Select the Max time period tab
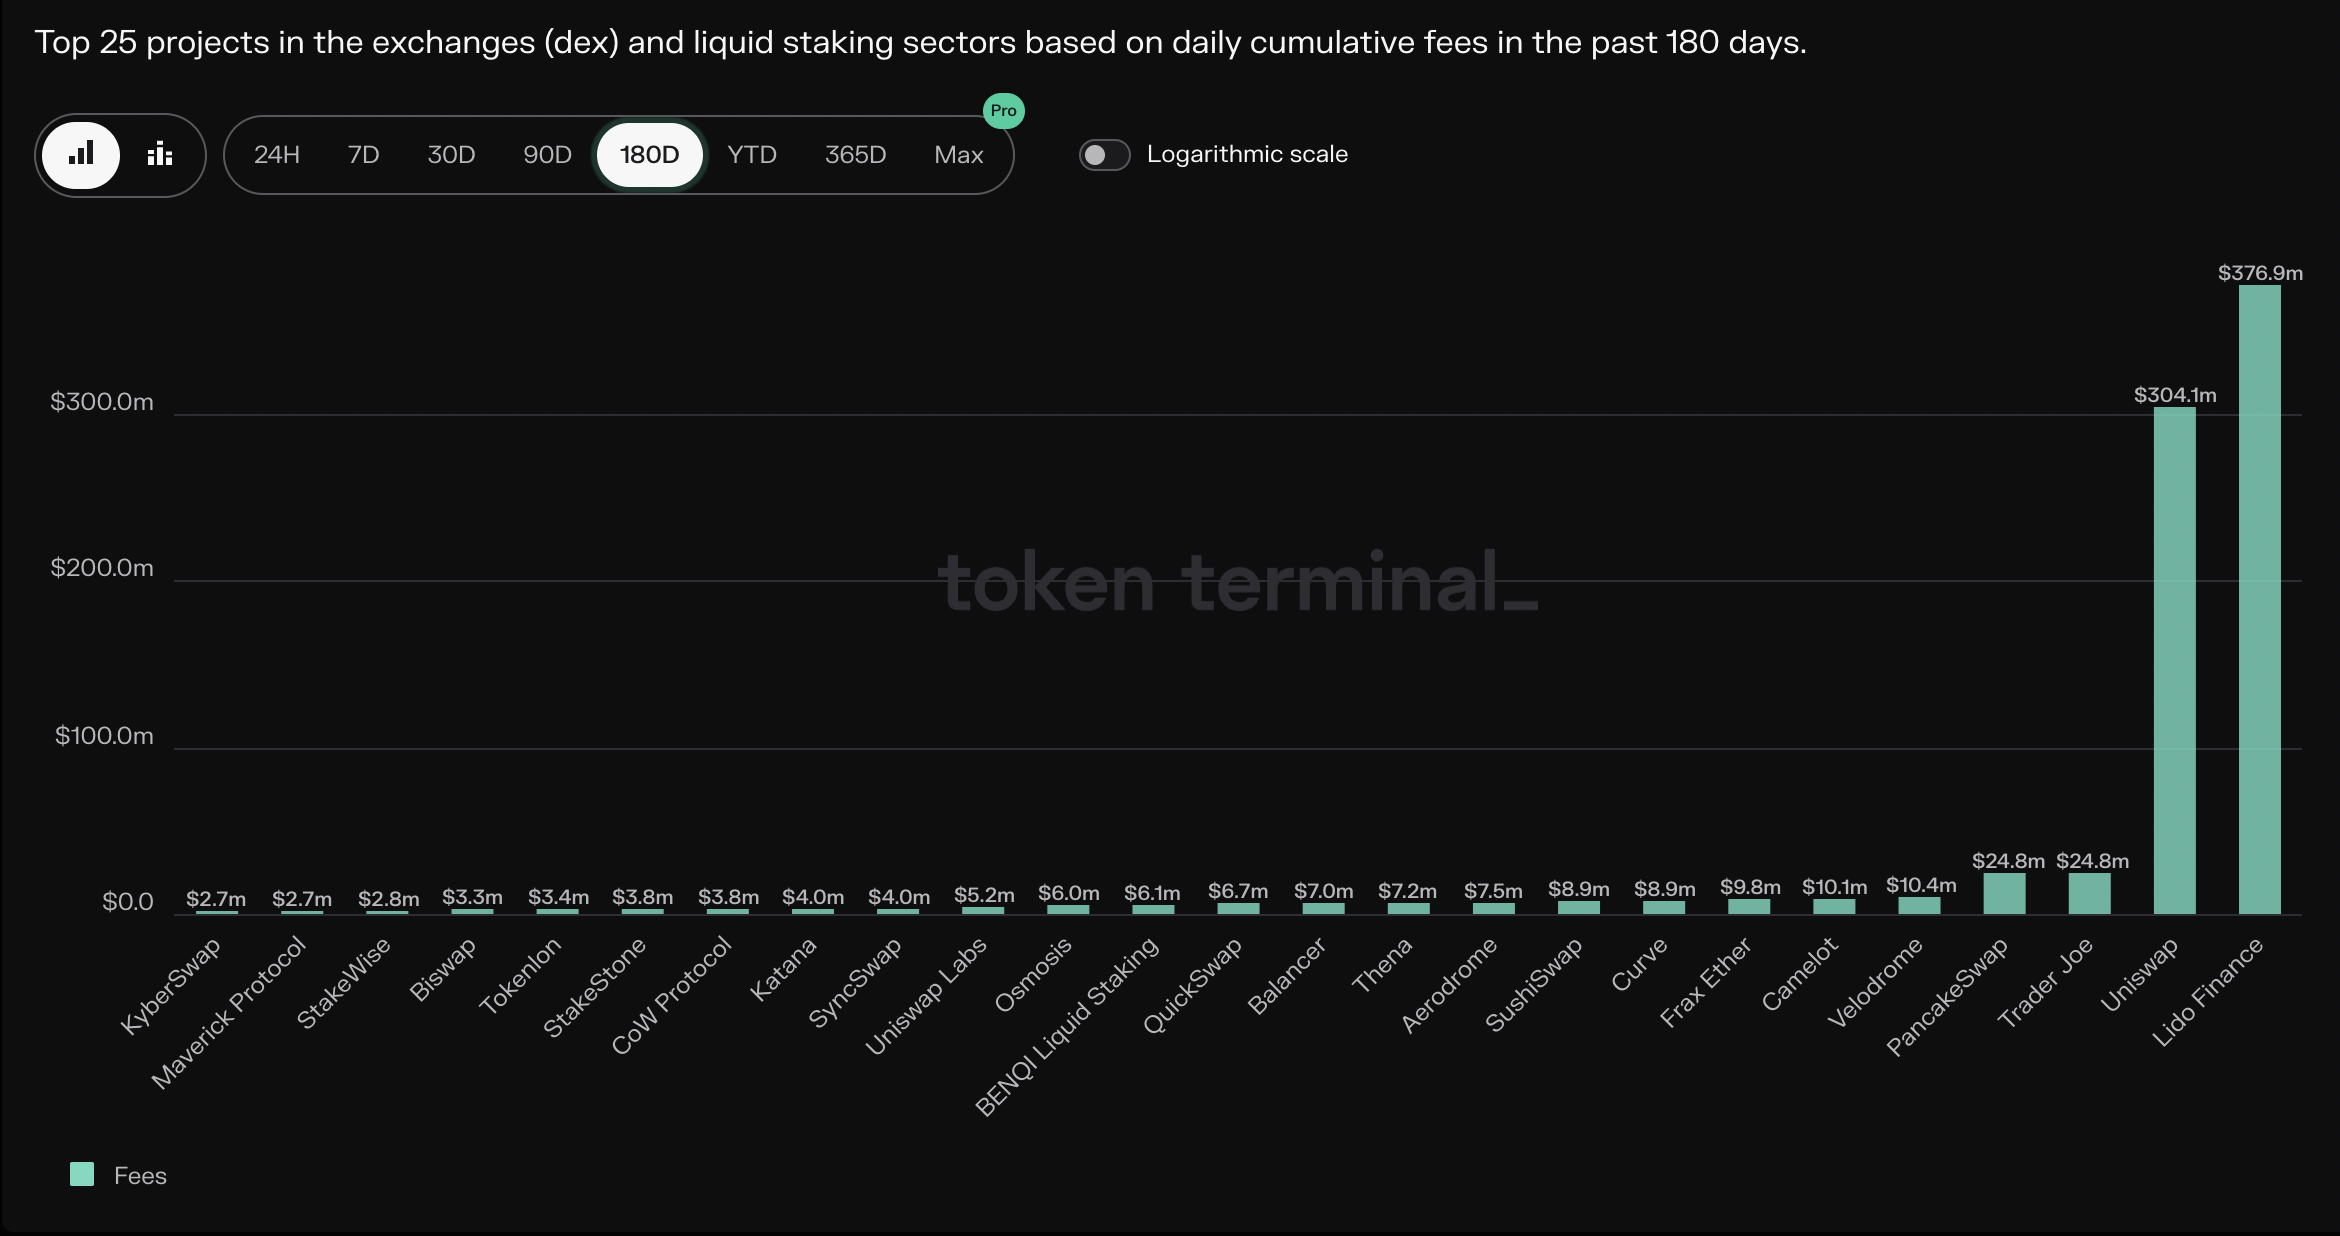Screen dimensions: 2340x1236 click(958, 153)
